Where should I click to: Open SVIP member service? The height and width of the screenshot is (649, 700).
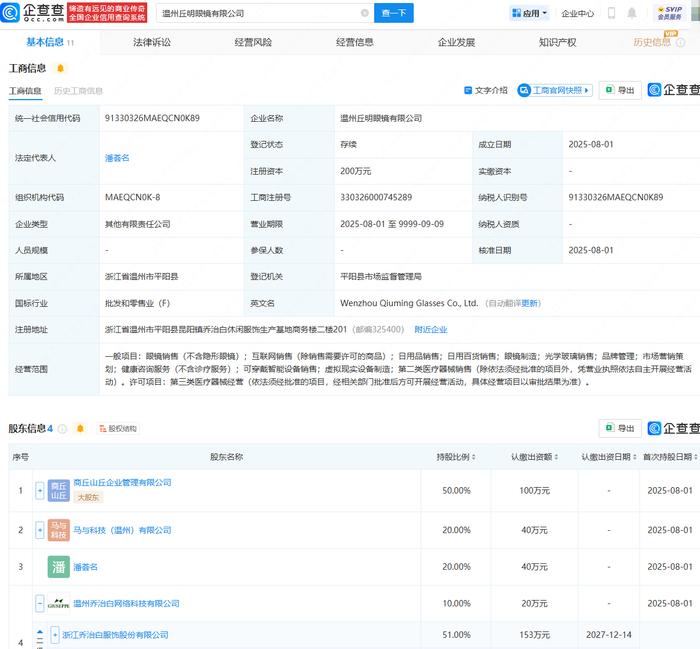click(x=670, y=13)
